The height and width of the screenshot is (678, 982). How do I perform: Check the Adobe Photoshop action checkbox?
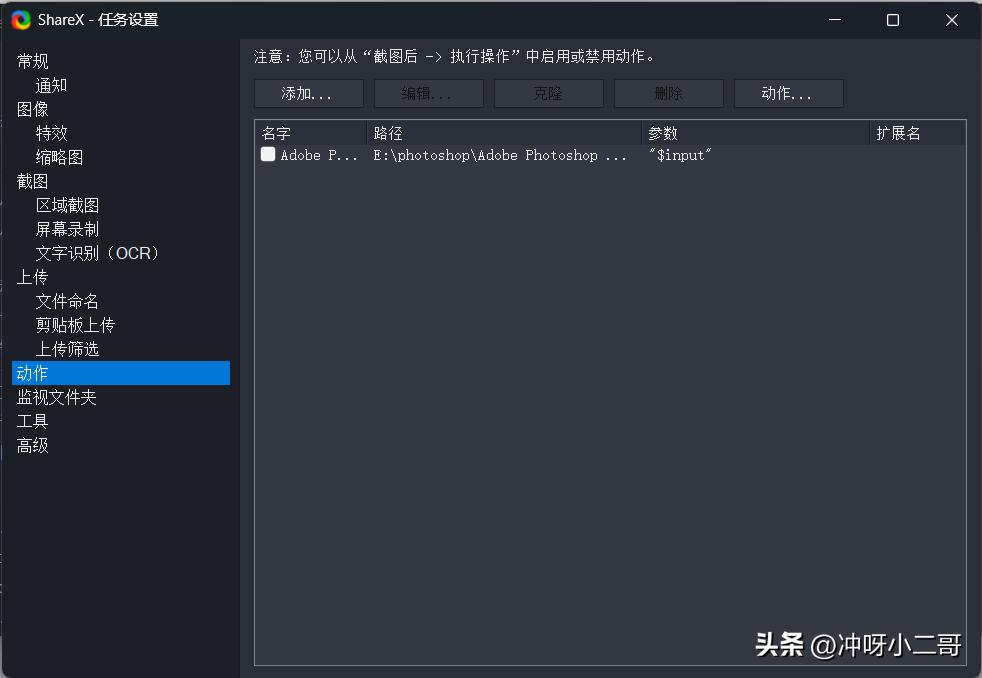(266, 155)
